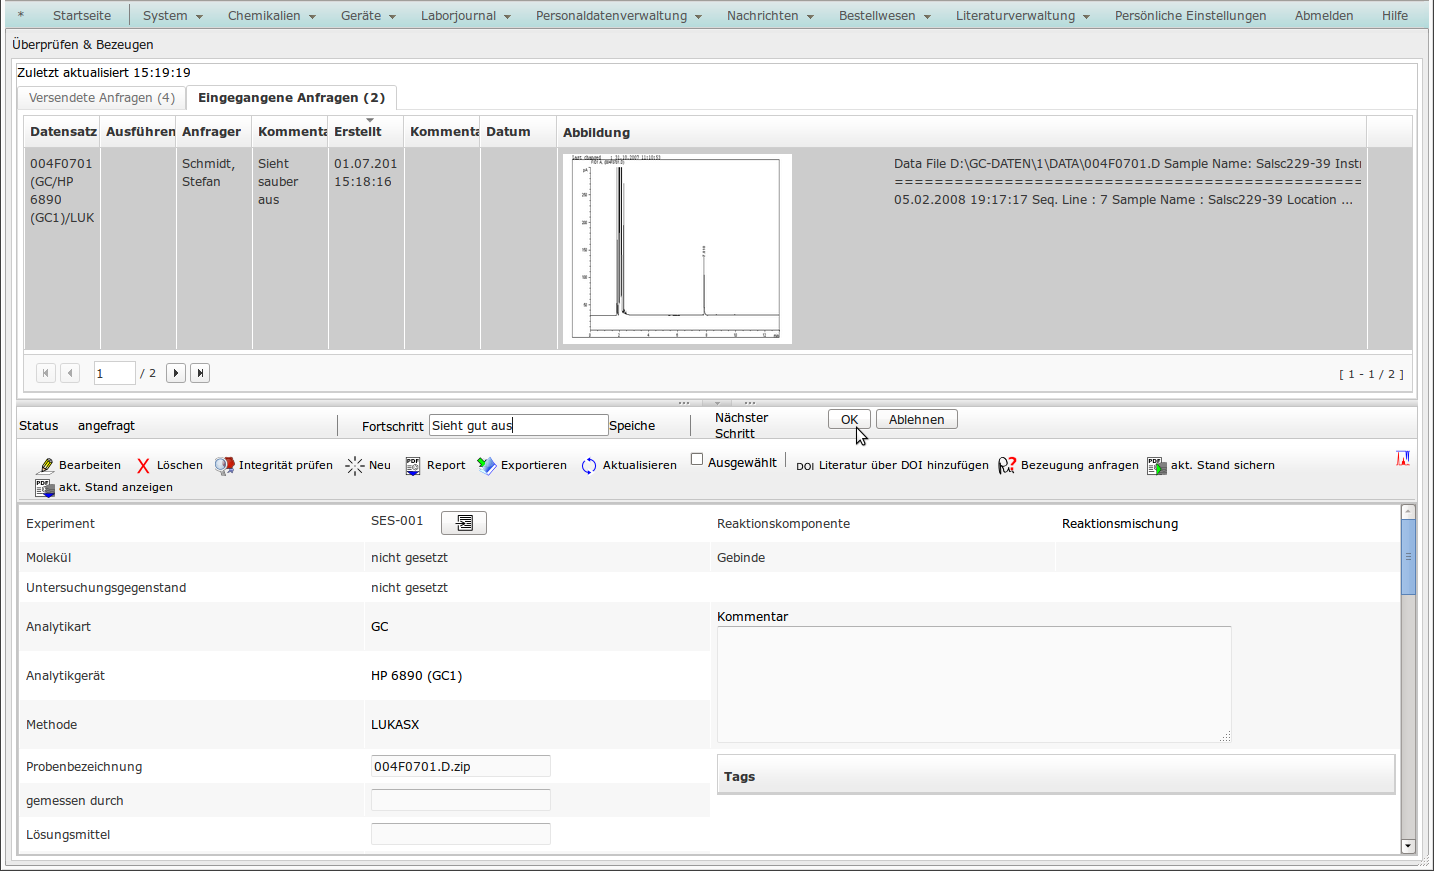Open the Hilfe menu item
This screenshot has width=1434, height=871.
(x=1394, y=16)
